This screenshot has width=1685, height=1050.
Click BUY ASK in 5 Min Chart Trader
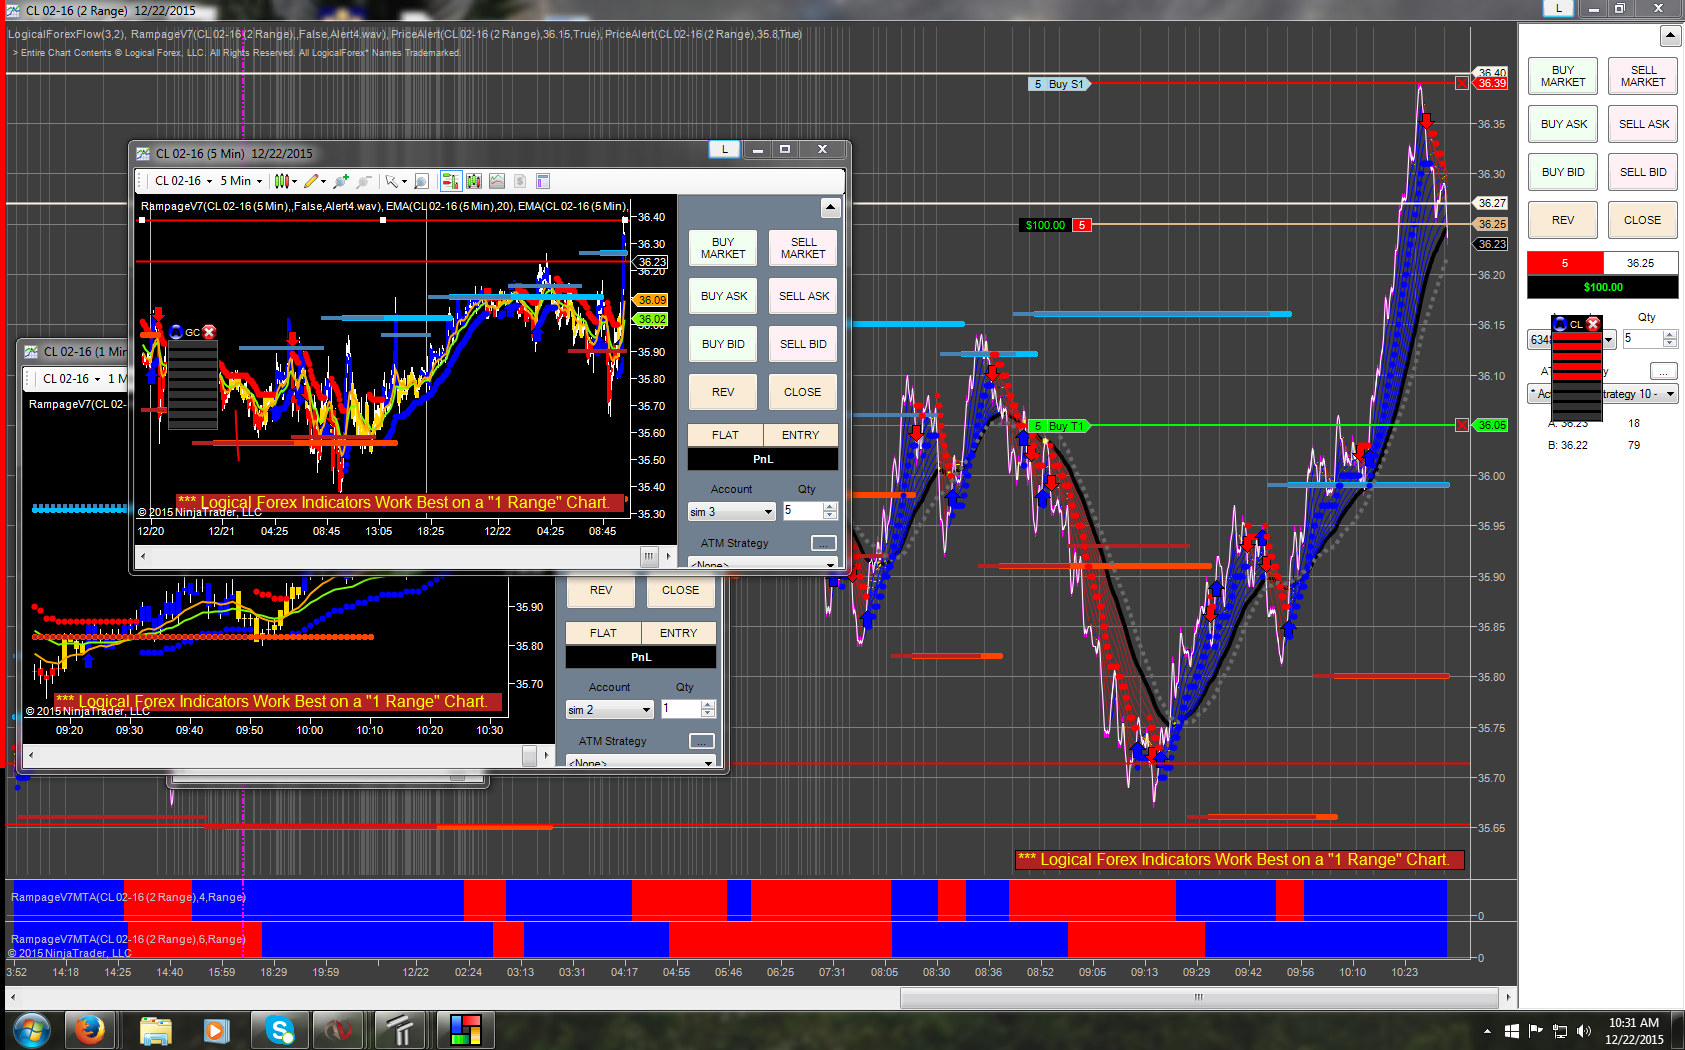tap(724, 296)
